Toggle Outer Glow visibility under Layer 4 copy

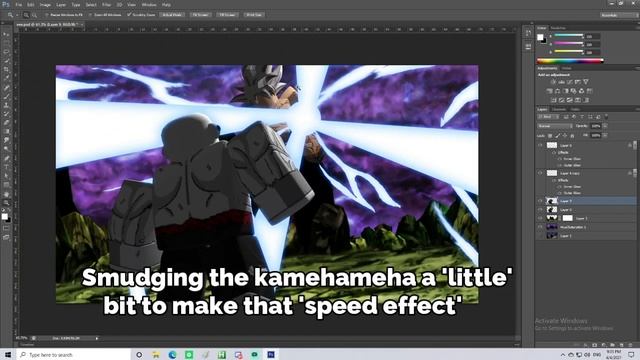tap(559, 193)
